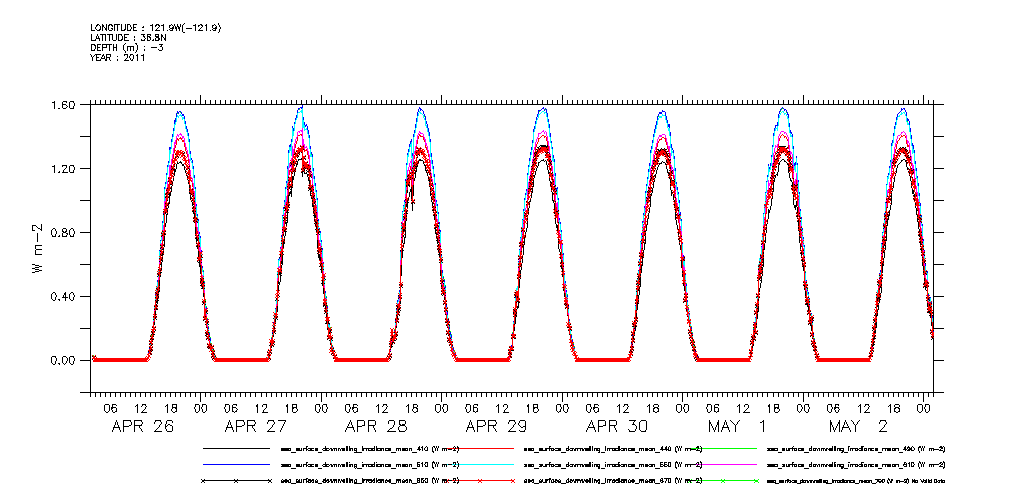Click the cyan legend line sample
Image resolution: width=1009 pixels, height=504 pixels.
tap(479, 464)
